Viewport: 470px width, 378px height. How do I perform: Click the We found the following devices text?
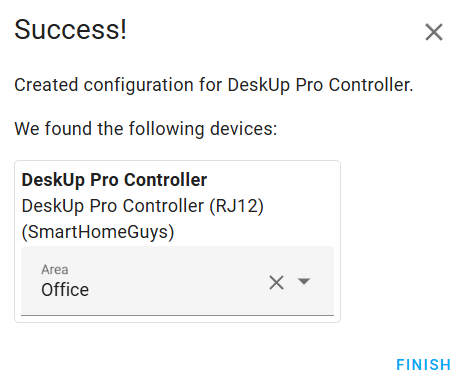(146, 129)
